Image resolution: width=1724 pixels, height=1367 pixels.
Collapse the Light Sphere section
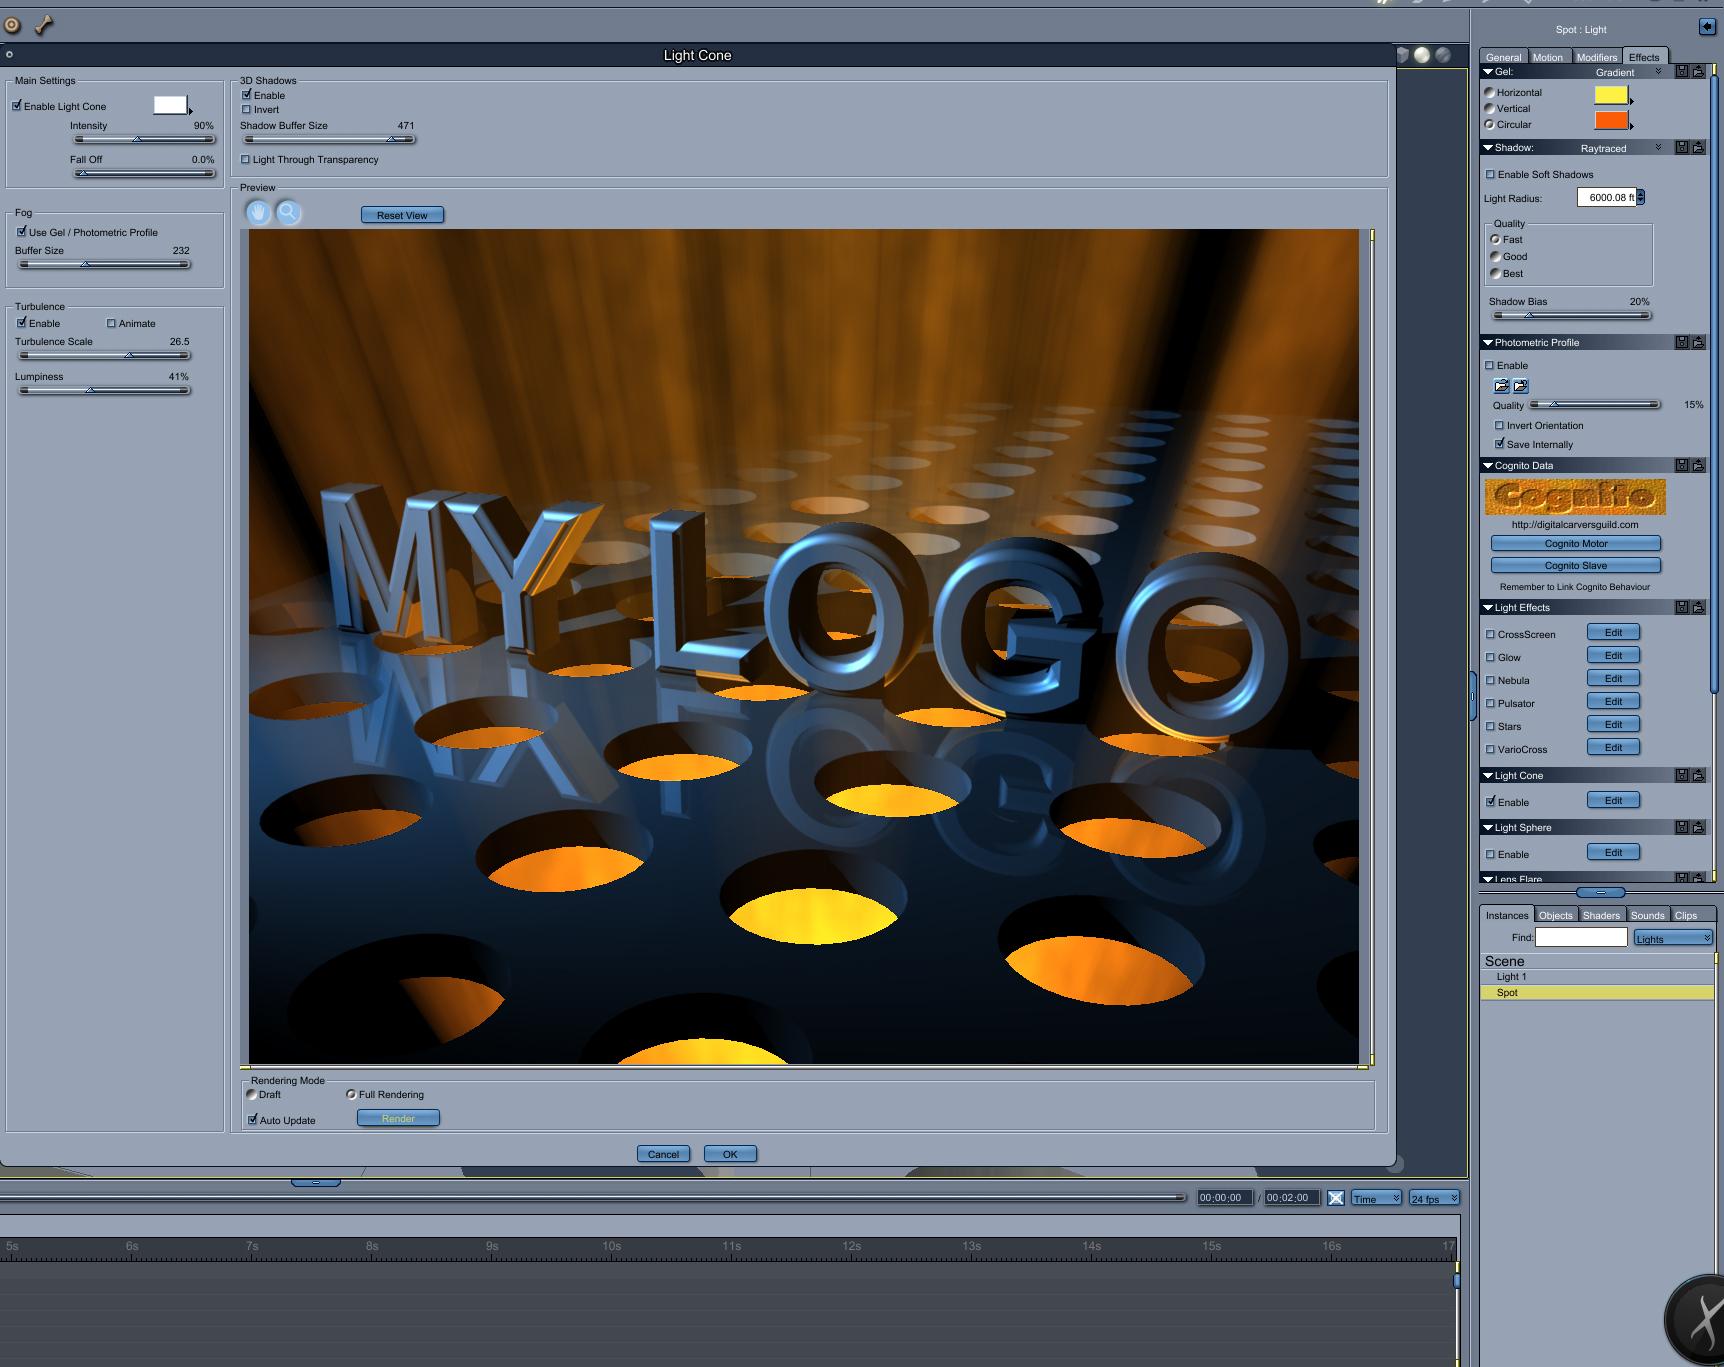1488,827
